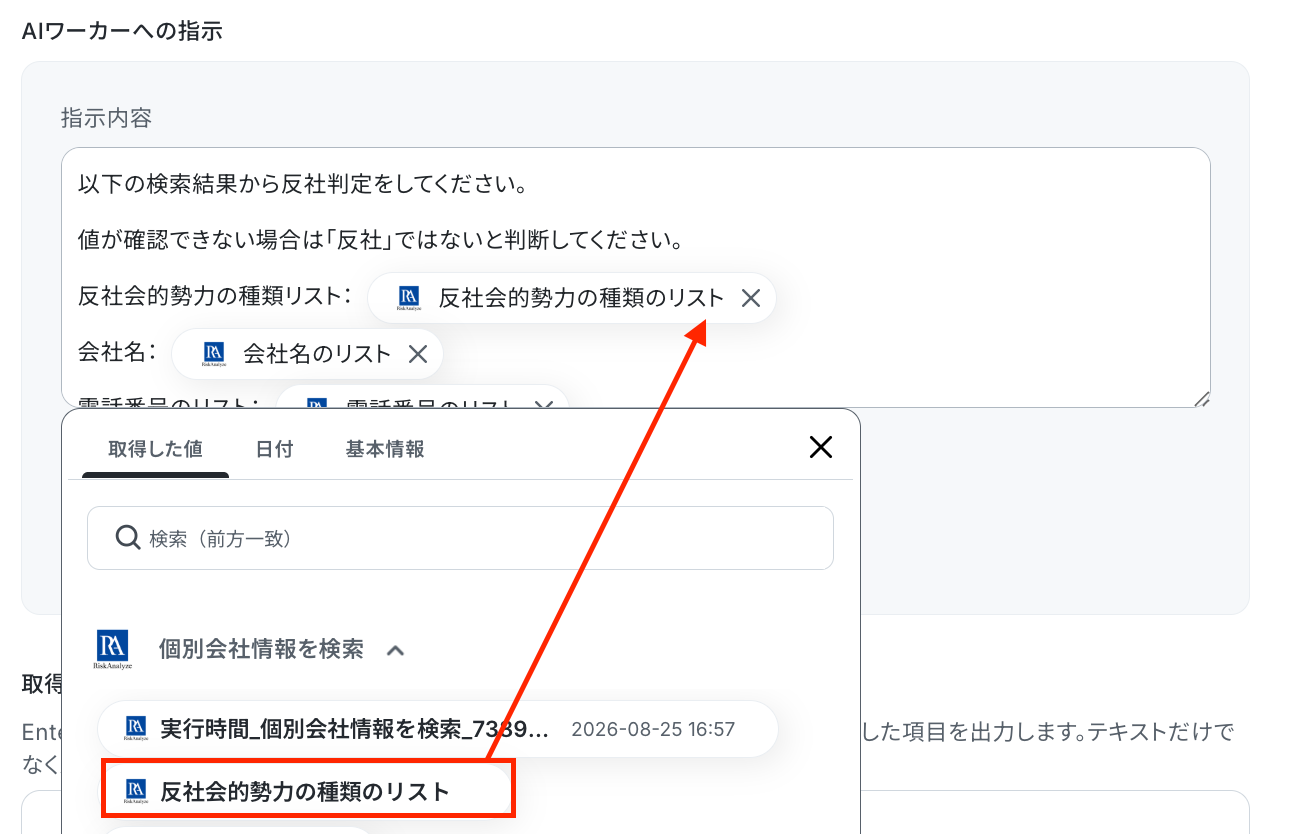Choose the 実行時間_個別会社情報を検索 value row
The height and width of the screenshot is (834, 1298).
pos(438,729)
